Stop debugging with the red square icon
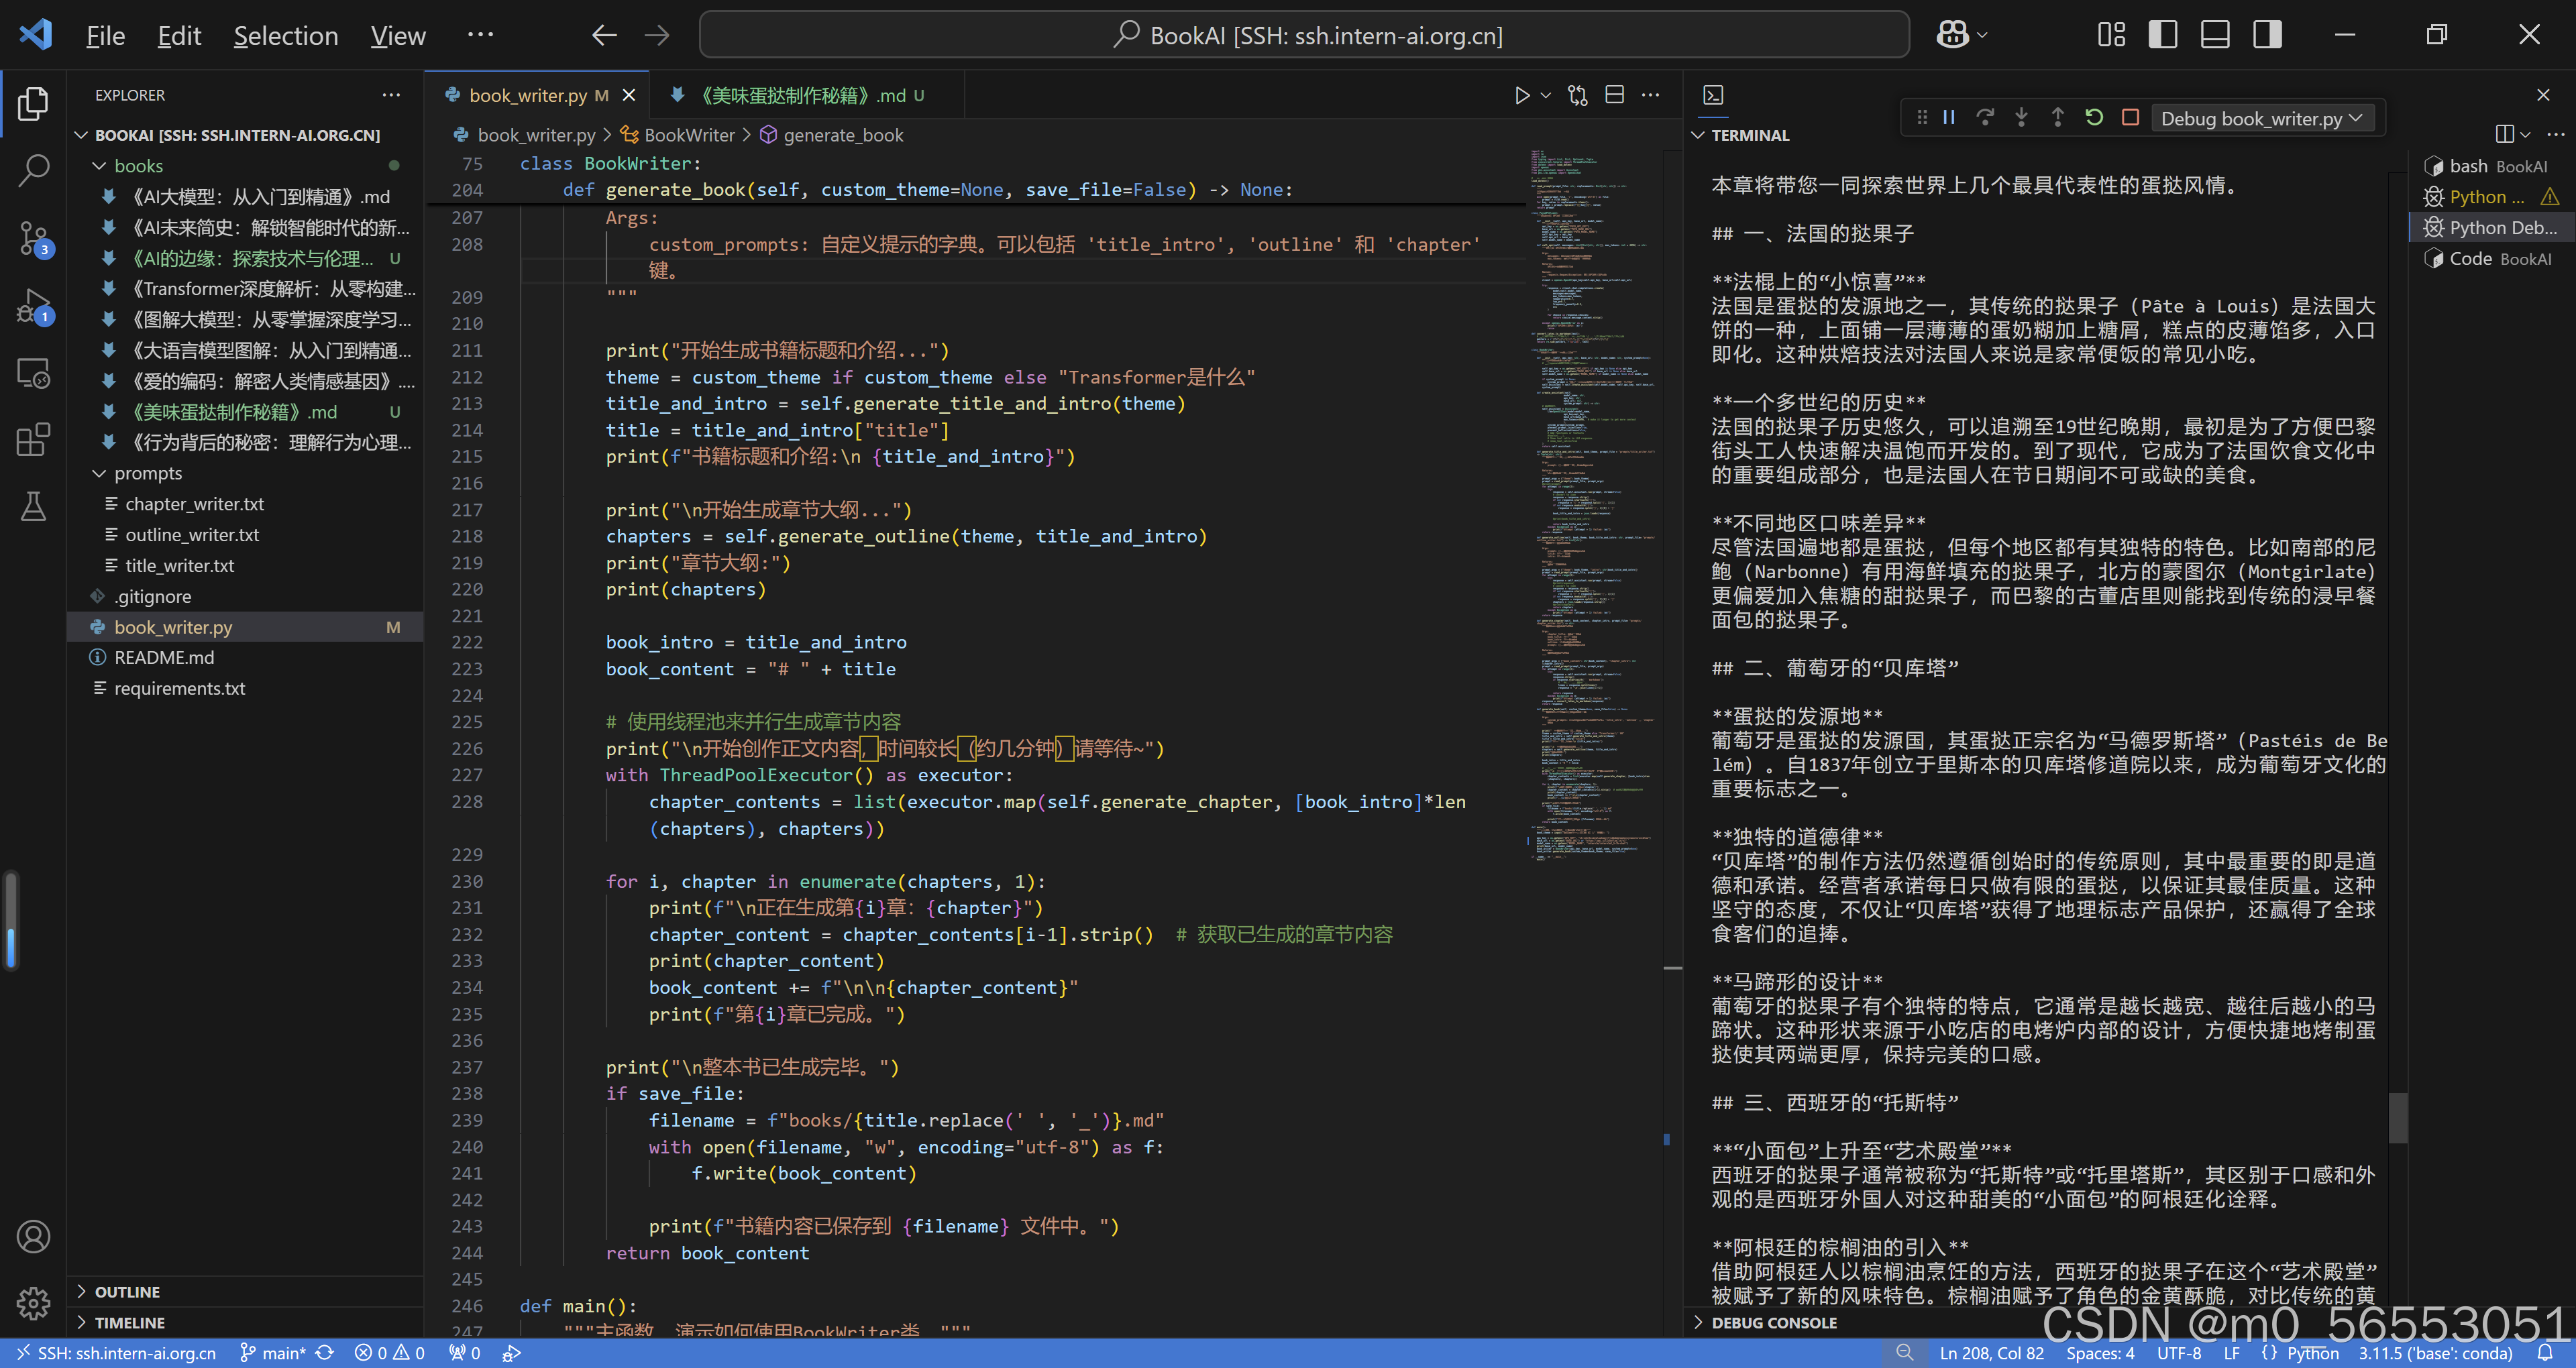 pos(2130,117)
